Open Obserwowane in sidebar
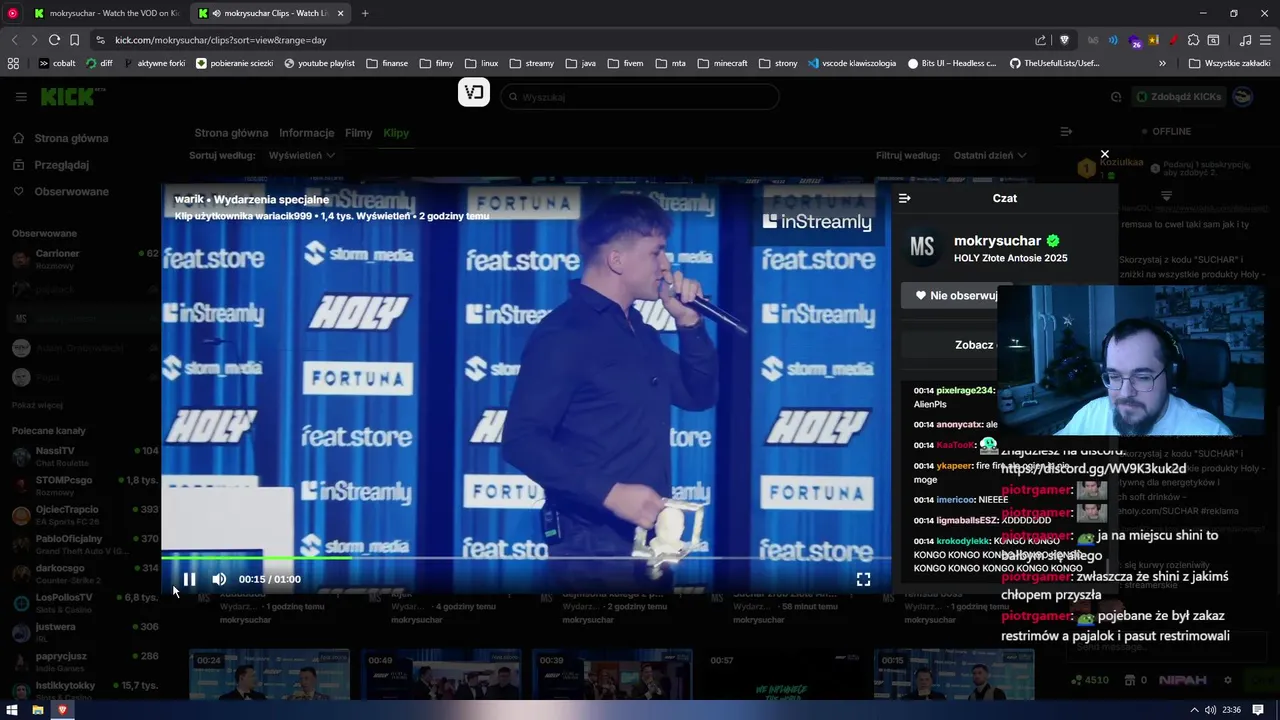This screenshot has height=720, width=1280. tap(71, 191)
